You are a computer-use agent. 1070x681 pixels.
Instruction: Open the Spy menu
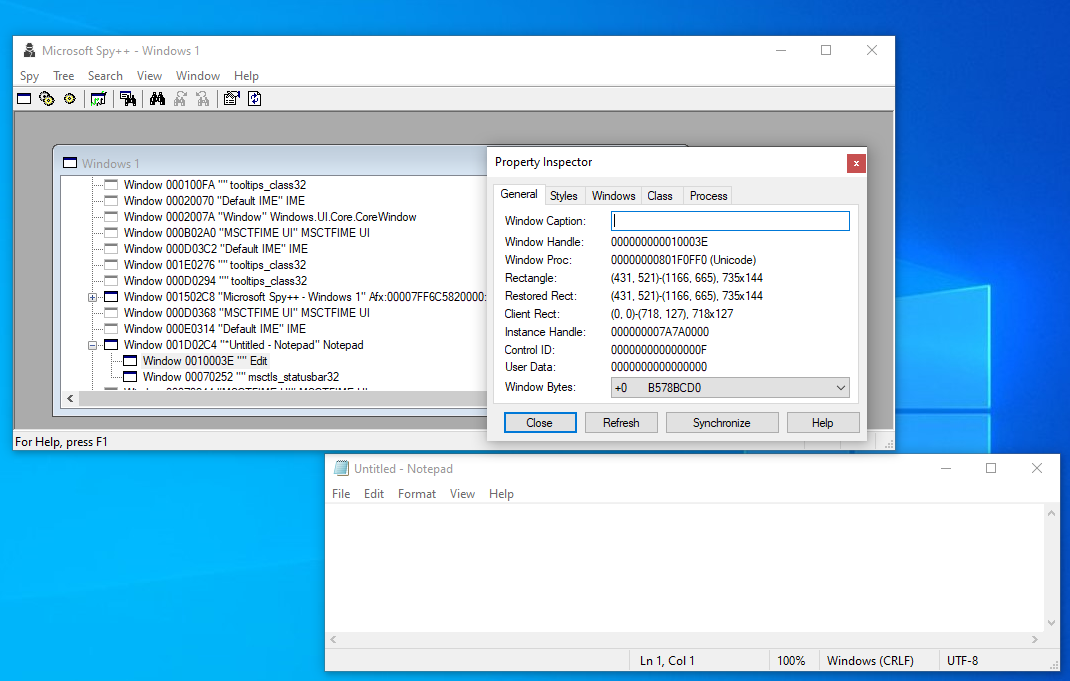click(x=29, y=76)
